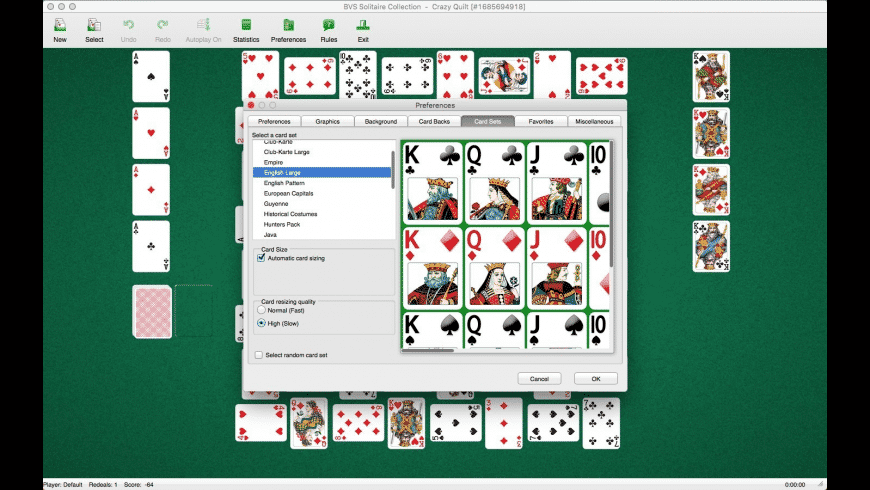
Task: Switch to the Graphics tab
Action: point(327,122)
